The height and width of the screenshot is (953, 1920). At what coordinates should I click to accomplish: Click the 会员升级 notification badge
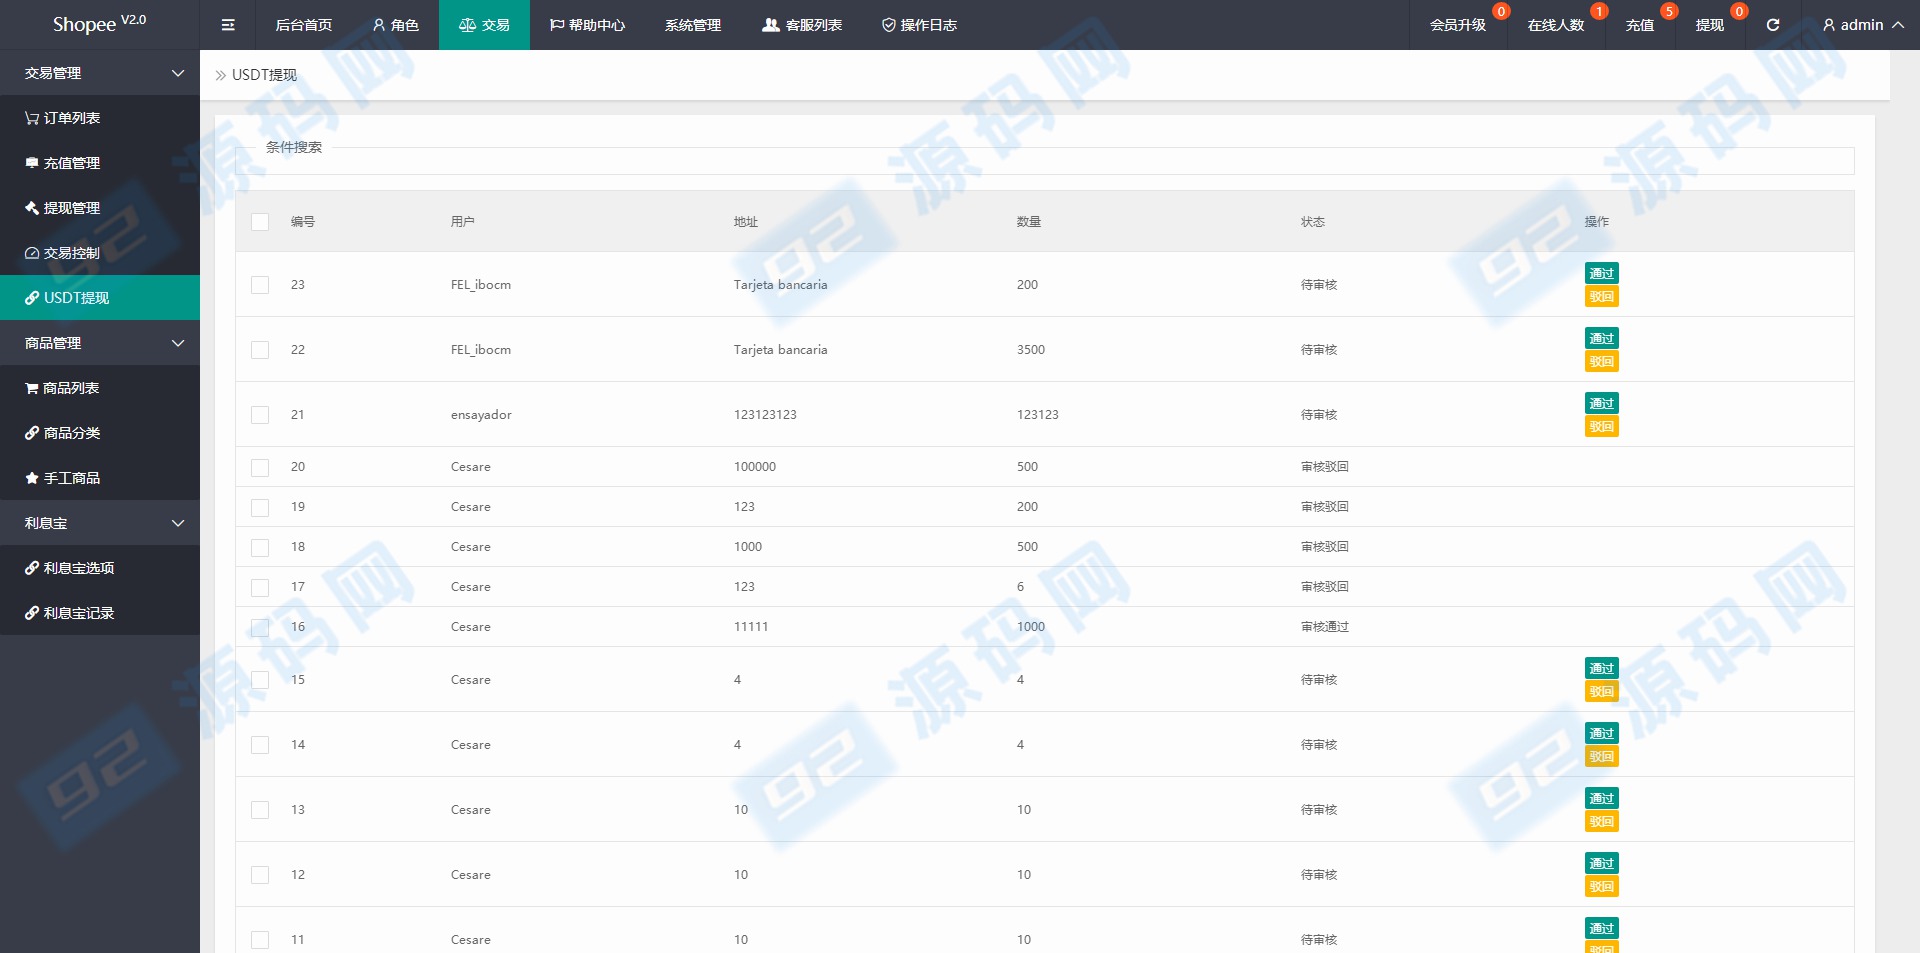[1501, 11]
